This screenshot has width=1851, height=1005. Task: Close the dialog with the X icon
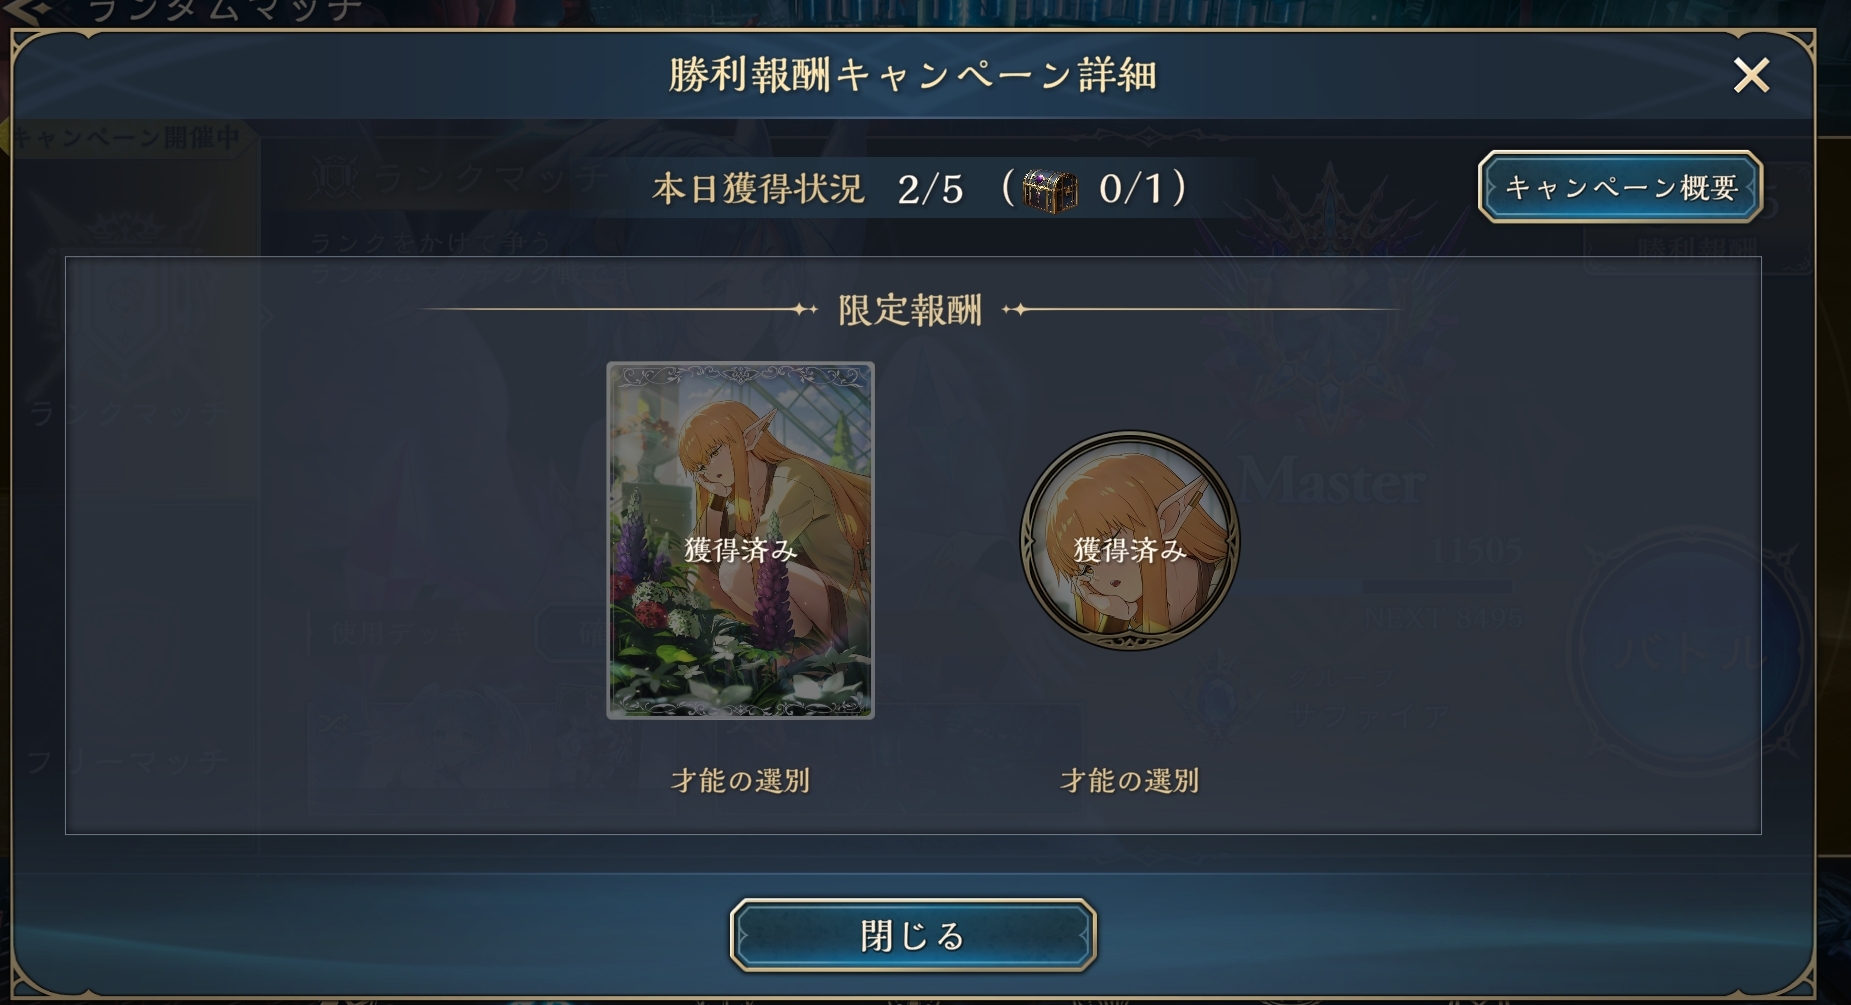click(x=1751, y=75)
